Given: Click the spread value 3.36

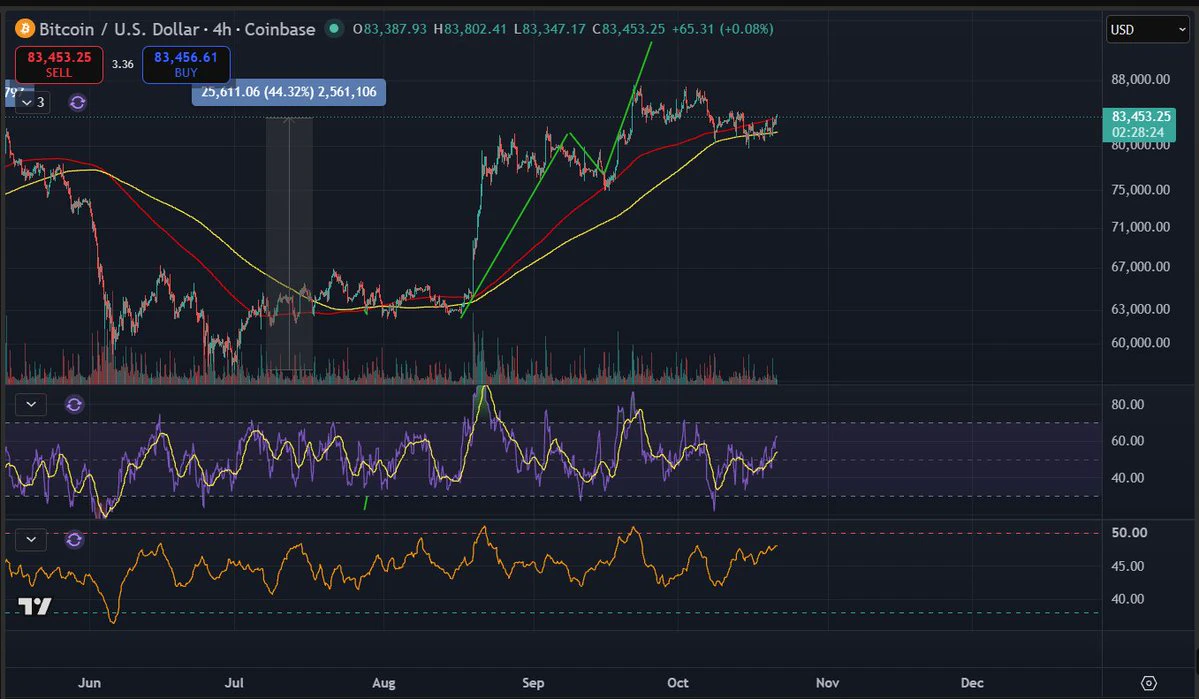Looking at the screenshot, I should (x=122, y=64).
